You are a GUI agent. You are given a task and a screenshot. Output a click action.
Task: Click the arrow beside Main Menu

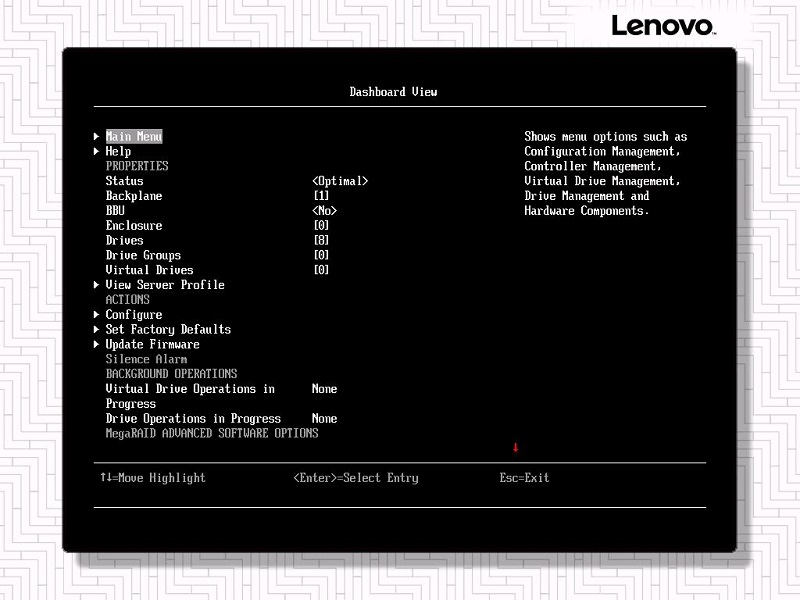[x=96, y=137]
